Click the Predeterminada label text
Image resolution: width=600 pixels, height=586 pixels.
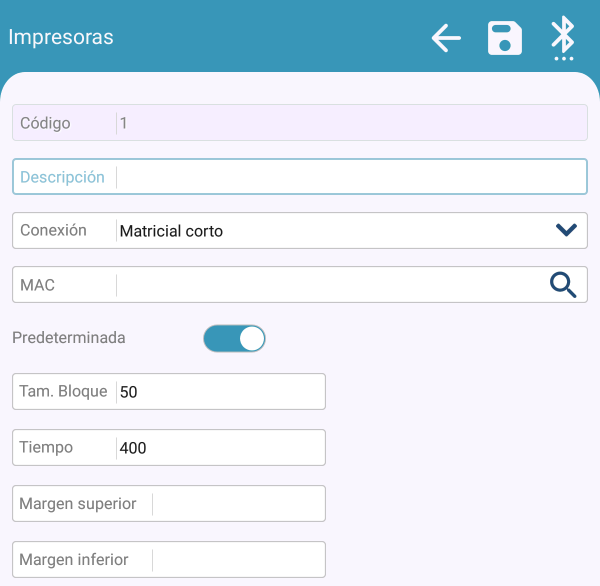(x=69, y=338)
